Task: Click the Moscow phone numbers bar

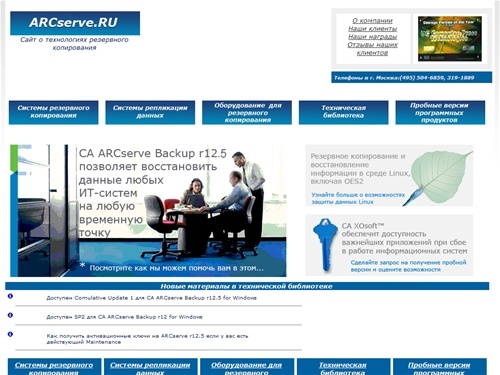Action: 411,78
